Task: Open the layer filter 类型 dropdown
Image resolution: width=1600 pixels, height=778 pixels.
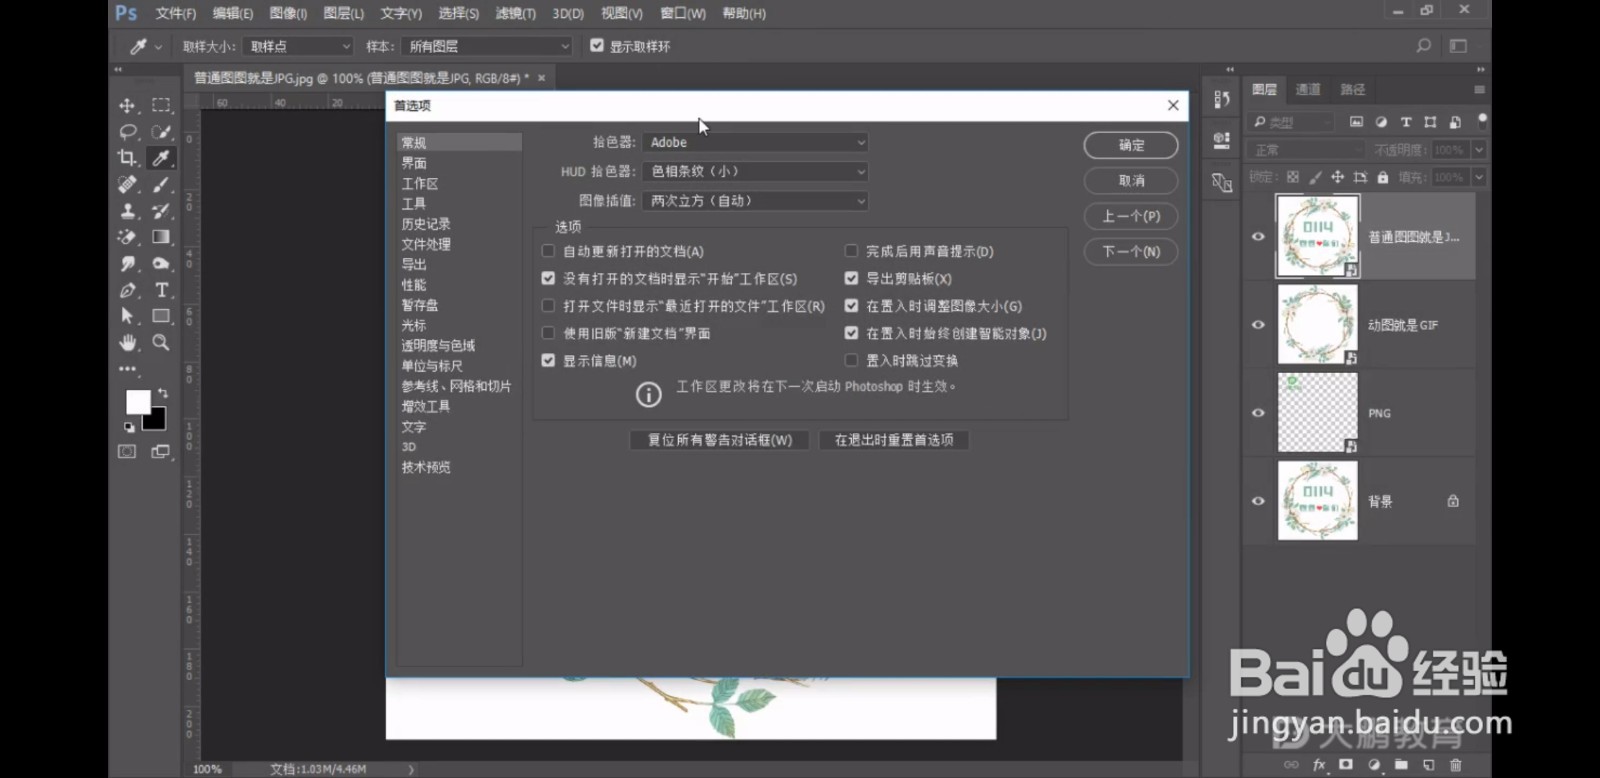Action: click(1292, 122)
